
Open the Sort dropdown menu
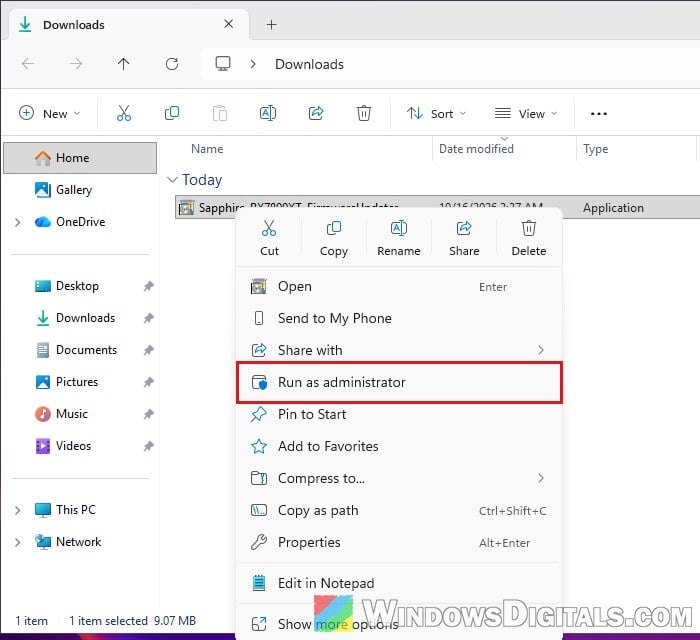437,113
